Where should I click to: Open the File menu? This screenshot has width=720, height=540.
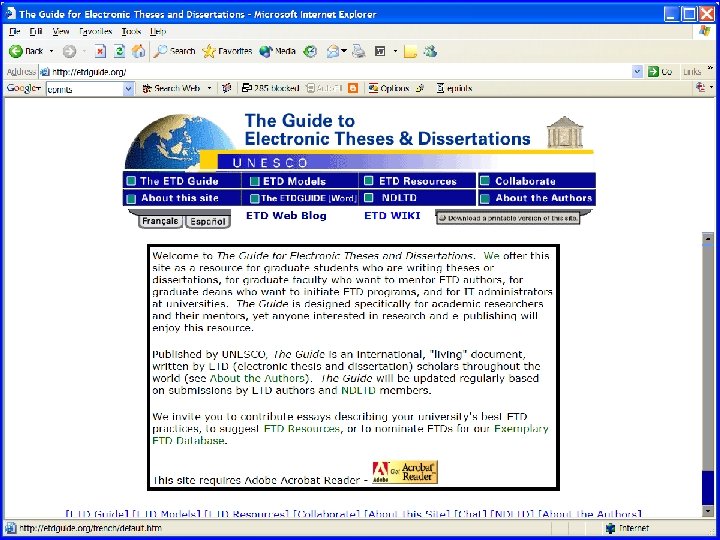(x=15, y=32)
